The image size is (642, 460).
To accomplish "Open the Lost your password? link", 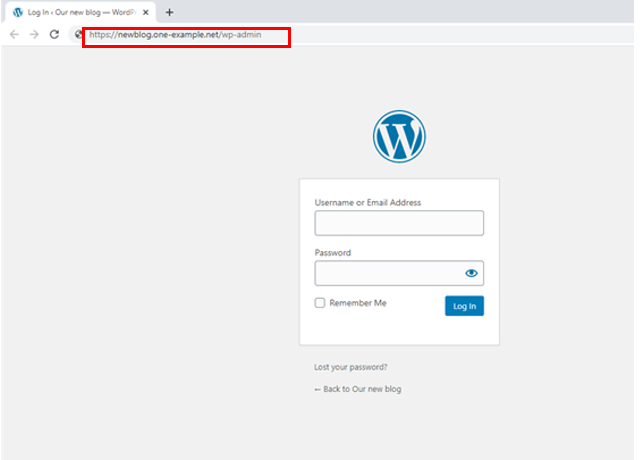I will (x=350, y=367).
